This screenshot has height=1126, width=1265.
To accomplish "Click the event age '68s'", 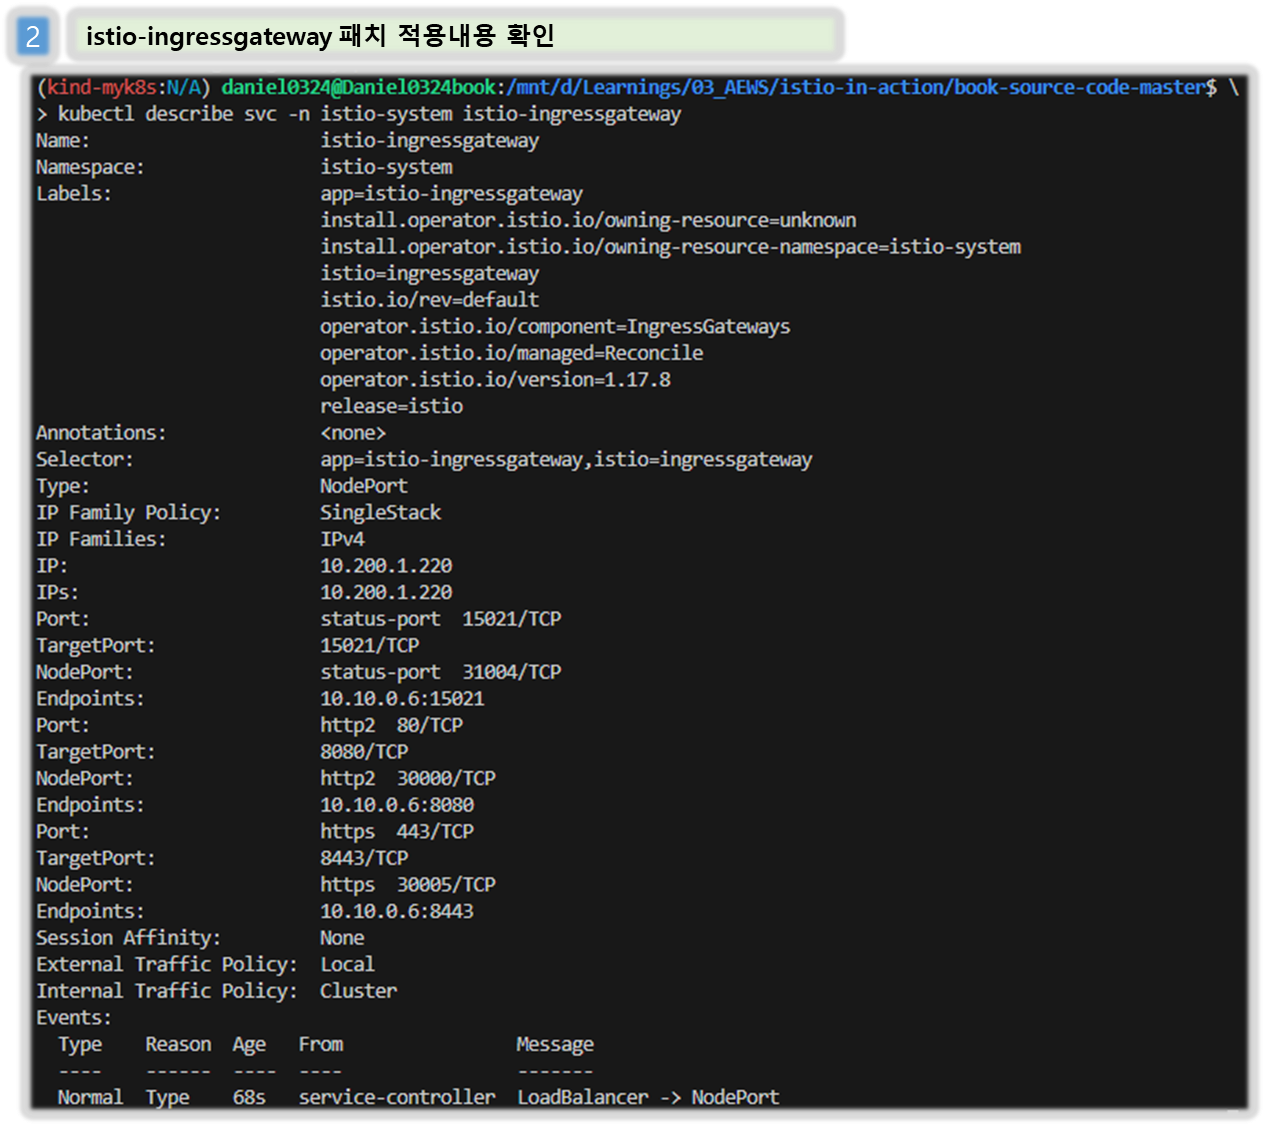I will (x=249, y=1097).
